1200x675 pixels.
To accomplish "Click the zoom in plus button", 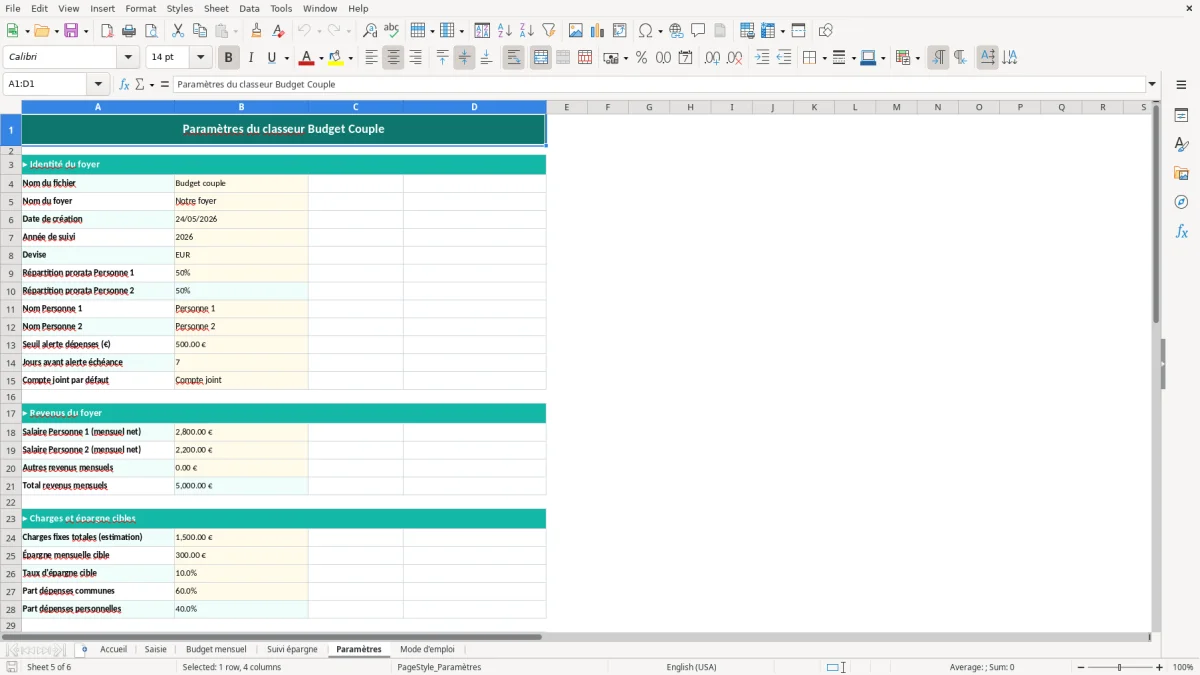I will pyautogui.click(x=1160, y=667).
